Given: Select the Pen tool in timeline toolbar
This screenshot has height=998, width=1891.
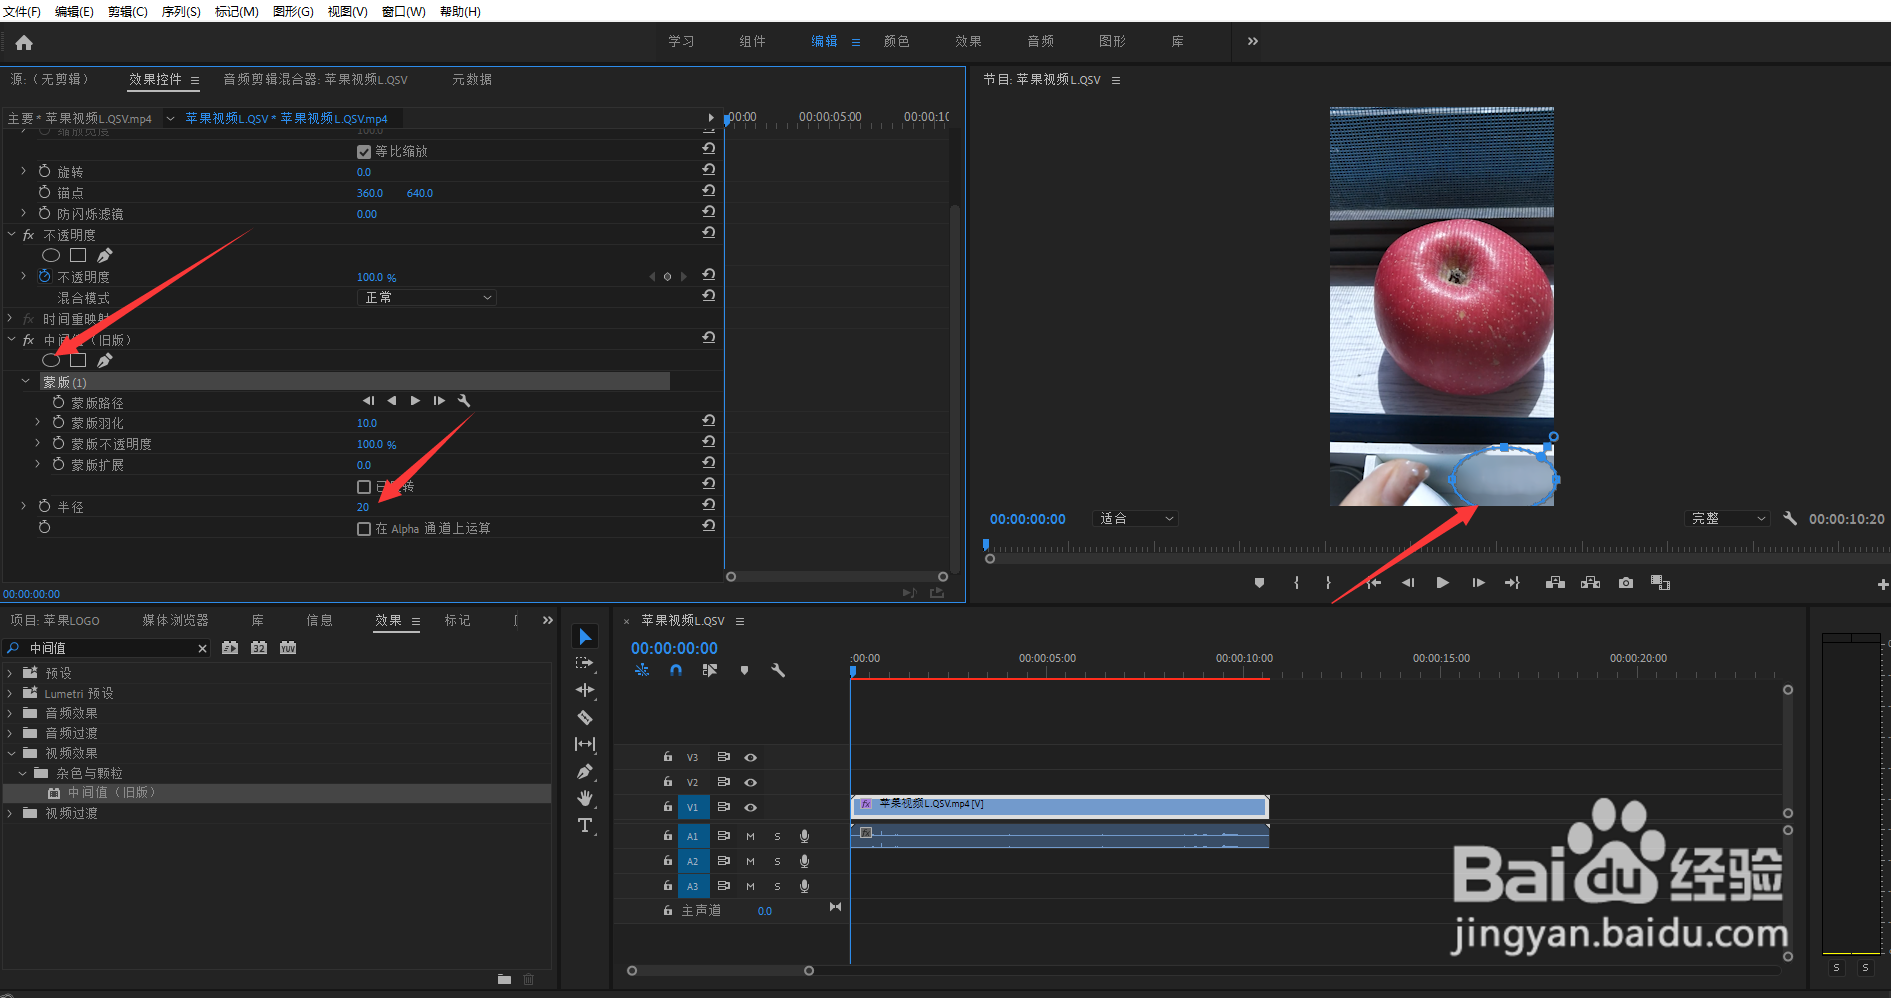Looking at the screenshot, I should coord(585,771).
